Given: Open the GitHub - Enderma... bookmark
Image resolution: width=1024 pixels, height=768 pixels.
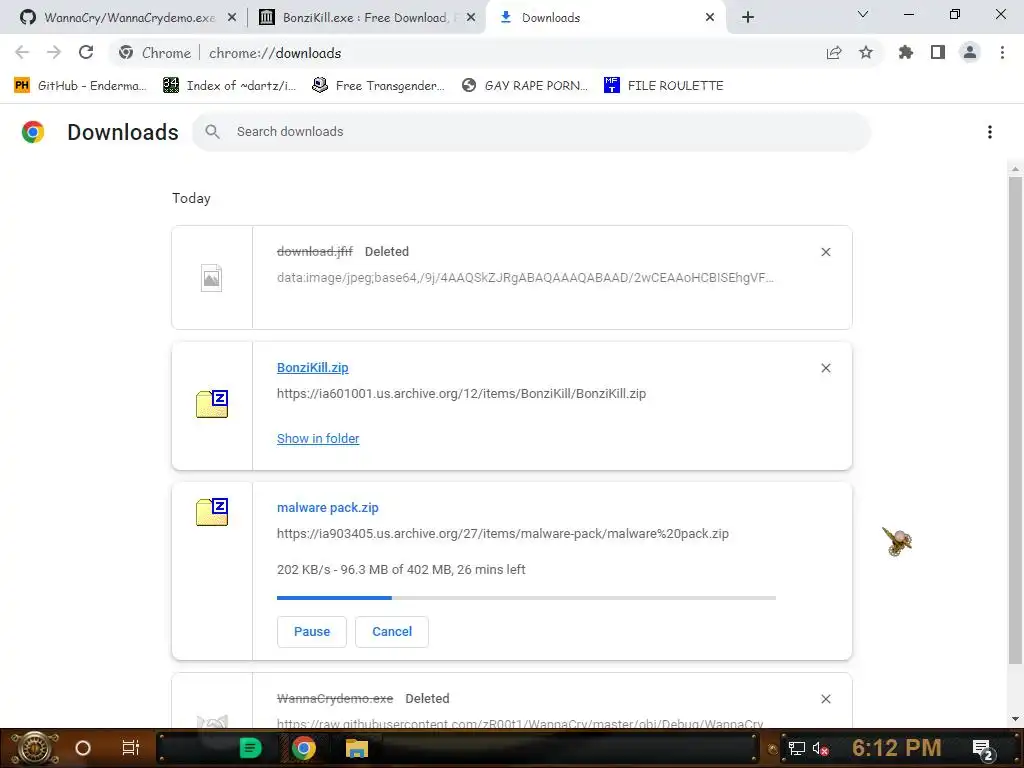Looking at the screenshot, I should click(80, 86).
